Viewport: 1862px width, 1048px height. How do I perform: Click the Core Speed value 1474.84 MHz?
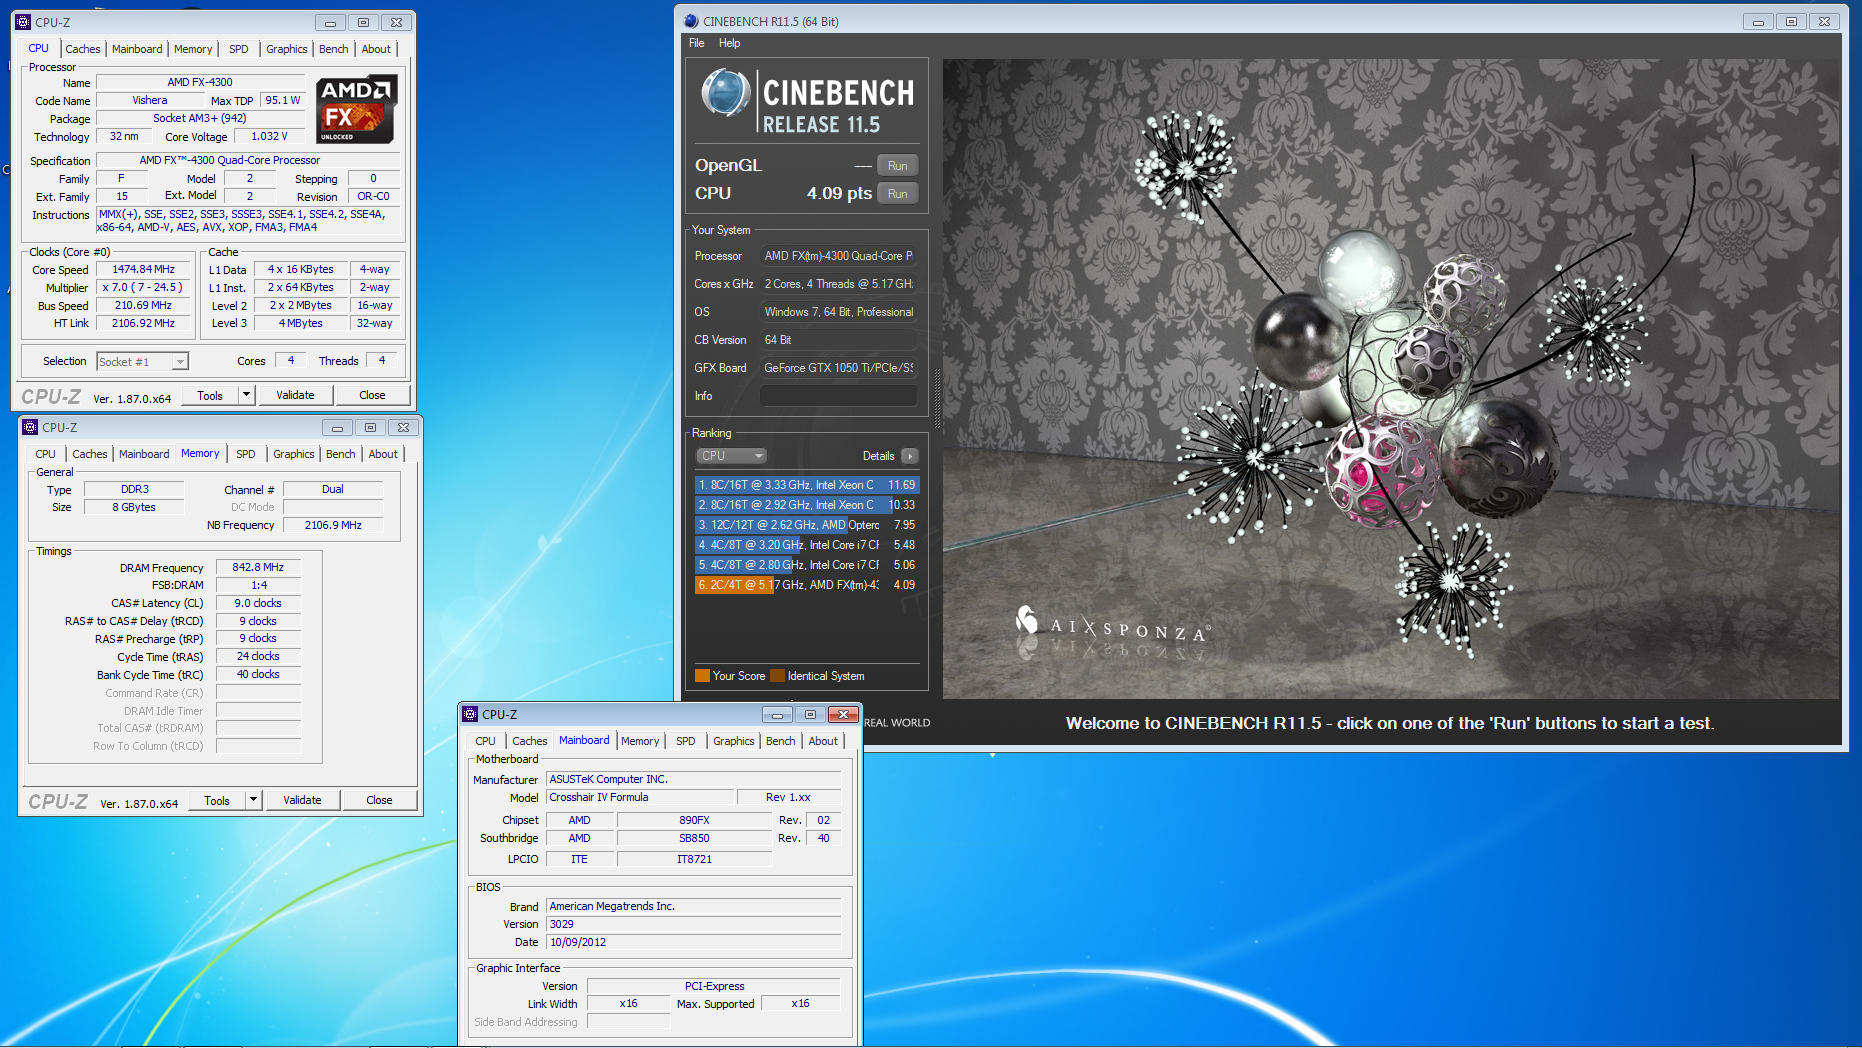point(144,270)
